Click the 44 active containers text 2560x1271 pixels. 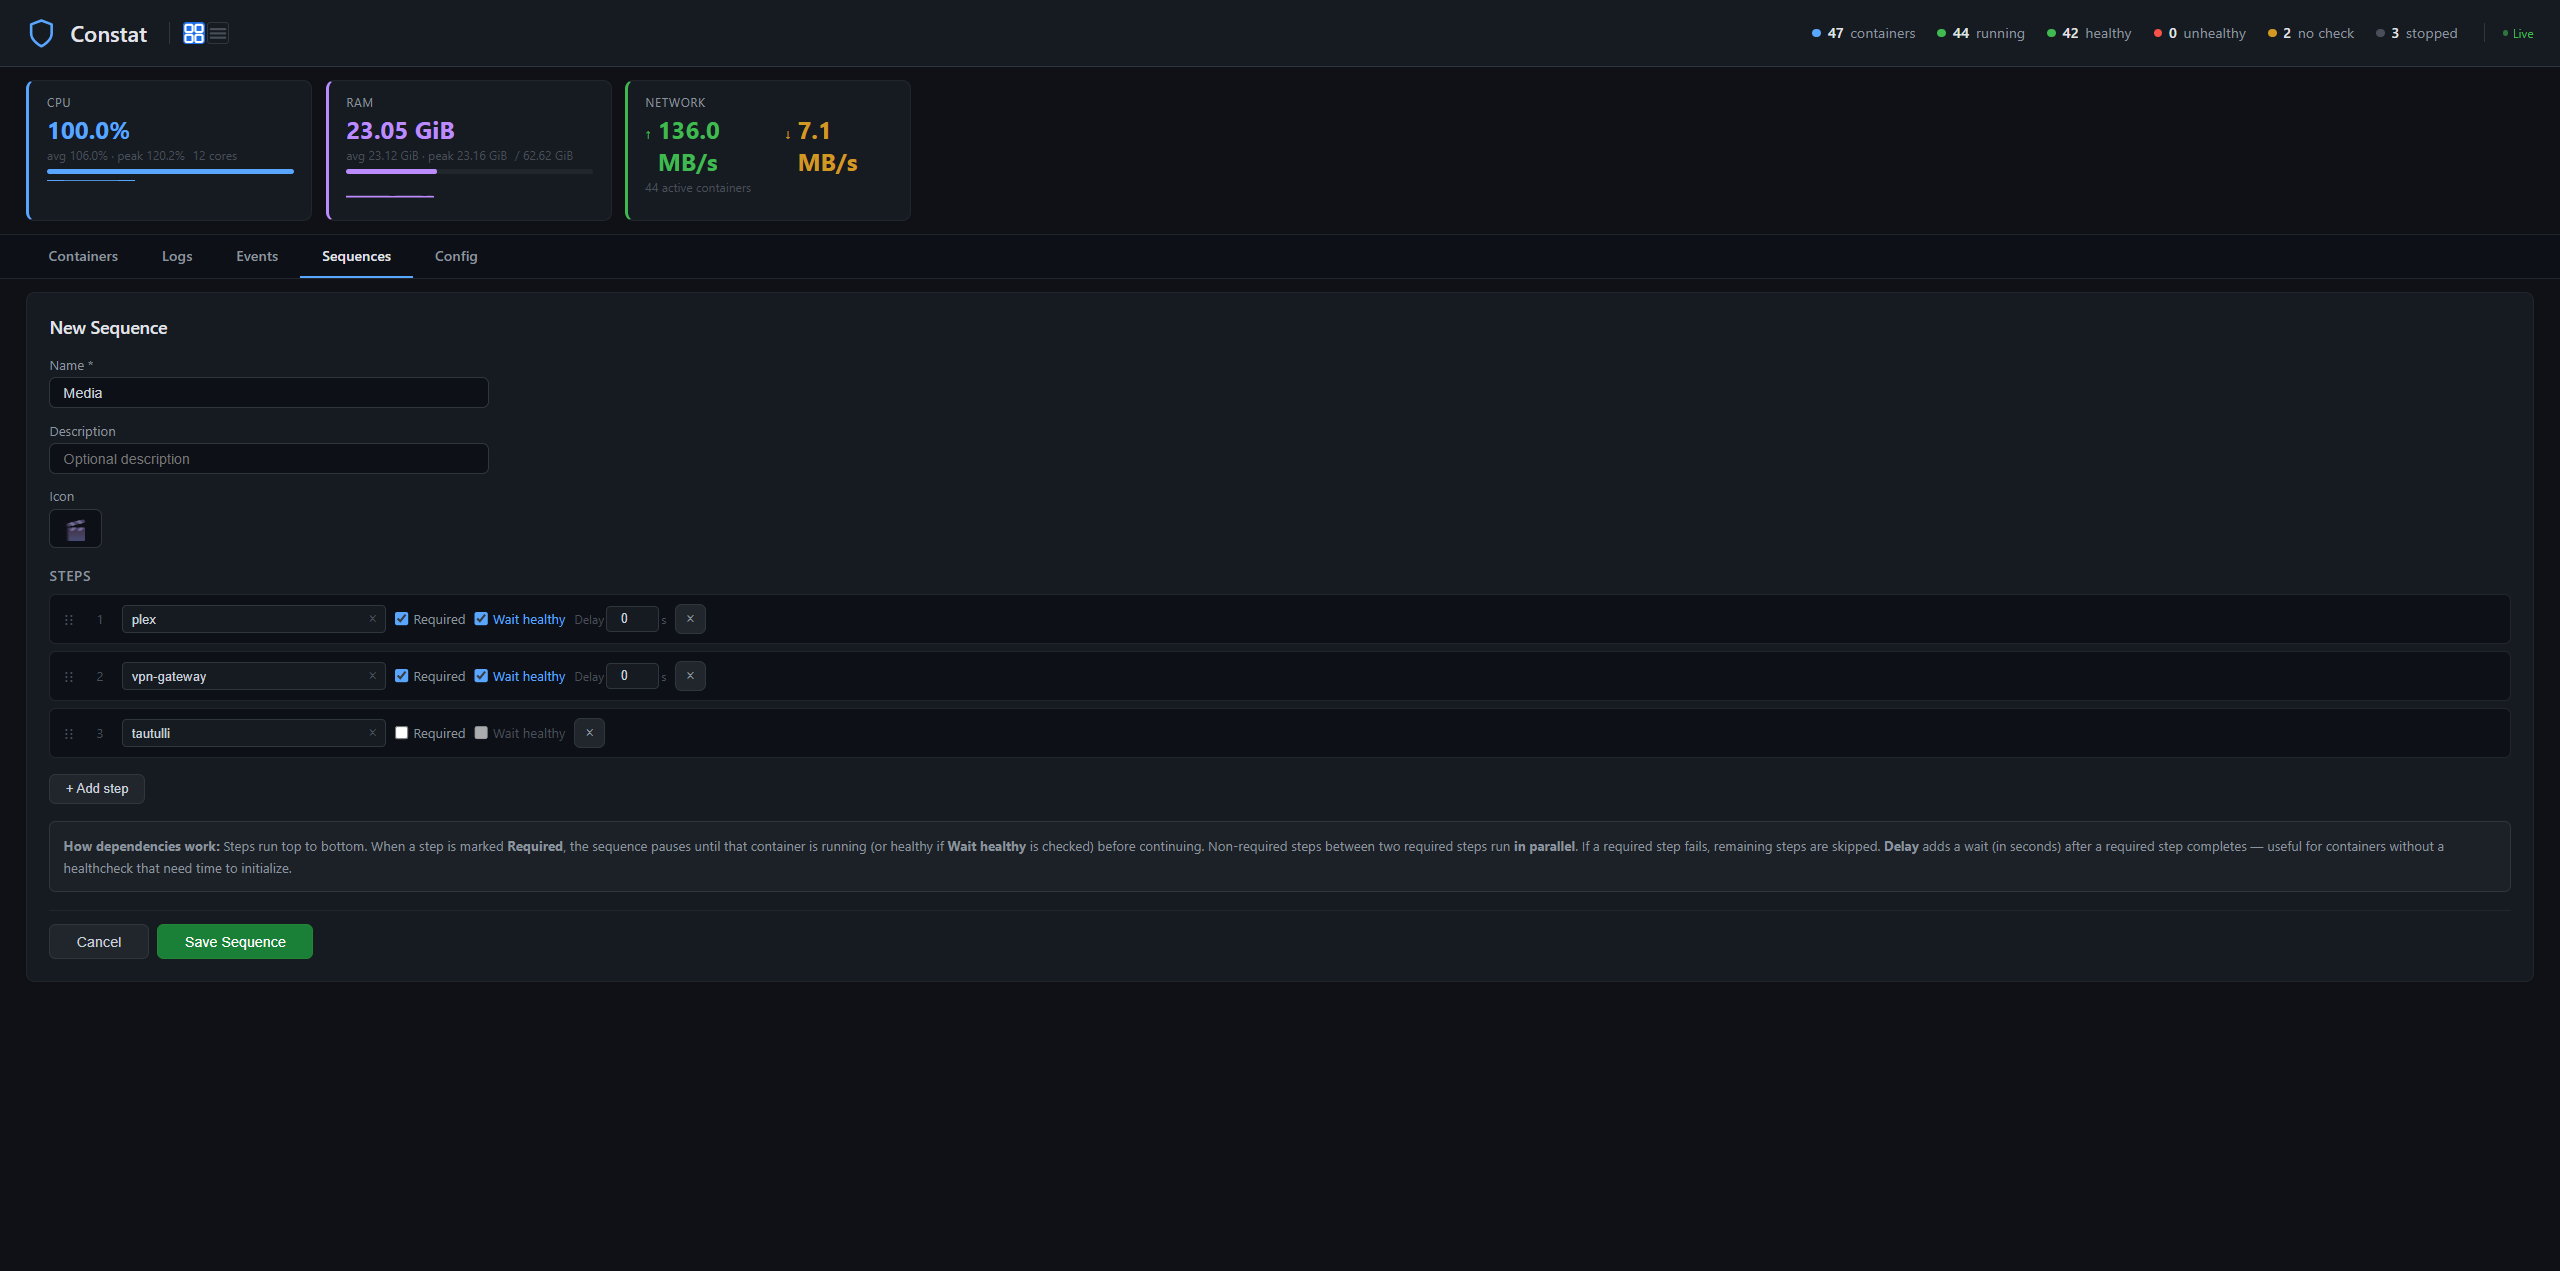[698, 188]
